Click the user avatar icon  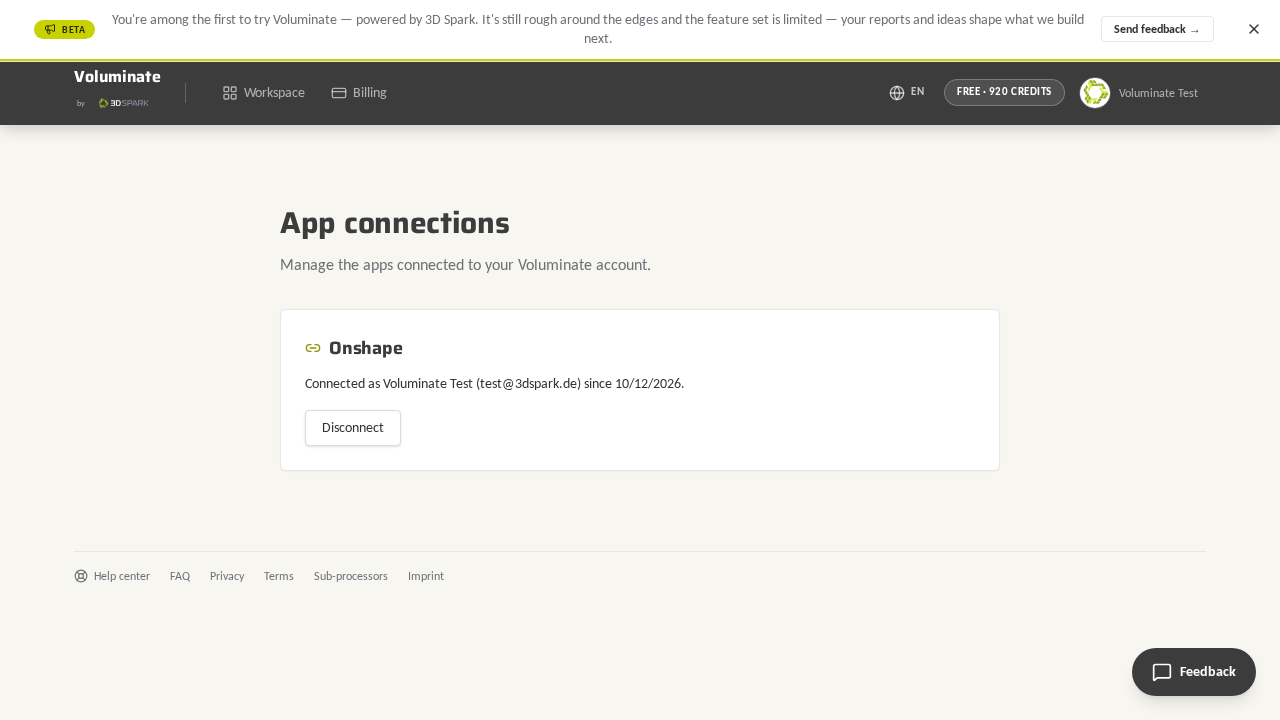point(1095,93)
